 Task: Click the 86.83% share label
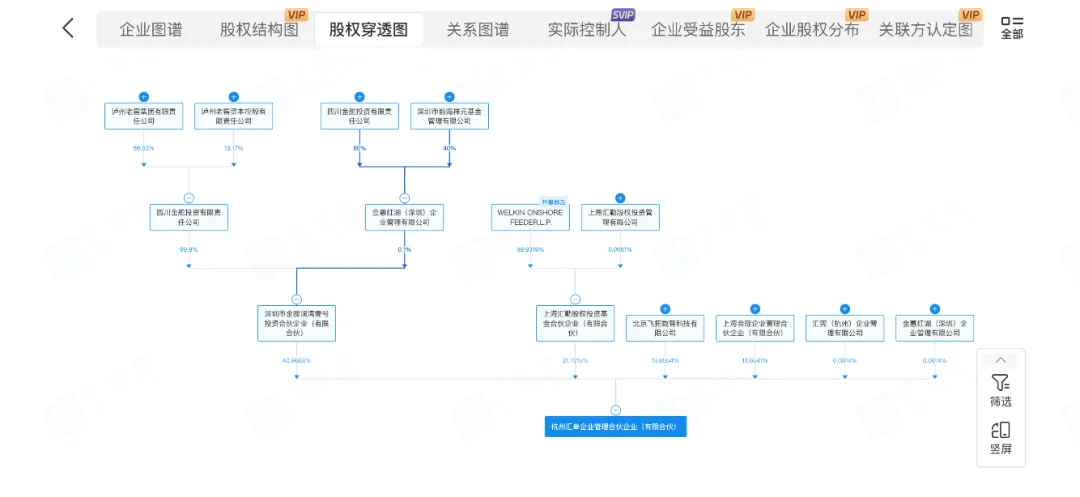[x=144, y=148]
